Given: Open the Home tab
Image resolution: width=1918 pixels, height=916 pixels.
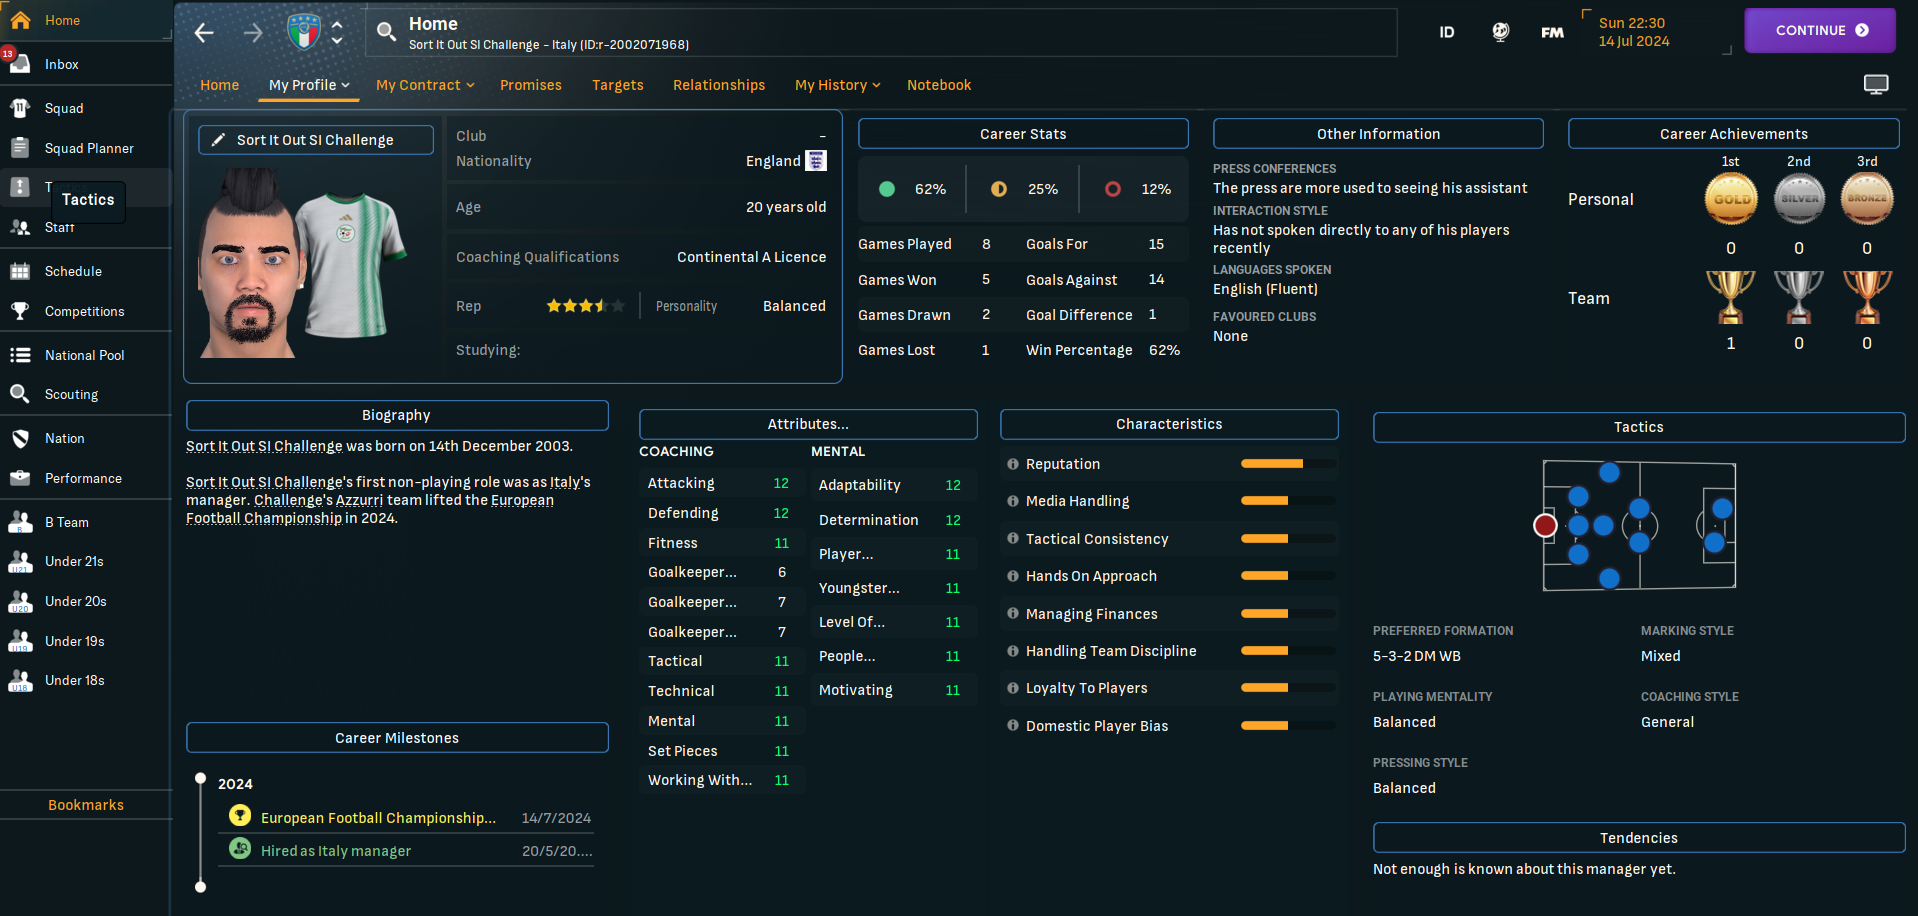Looking at the screenshot, I should (219, 85).
